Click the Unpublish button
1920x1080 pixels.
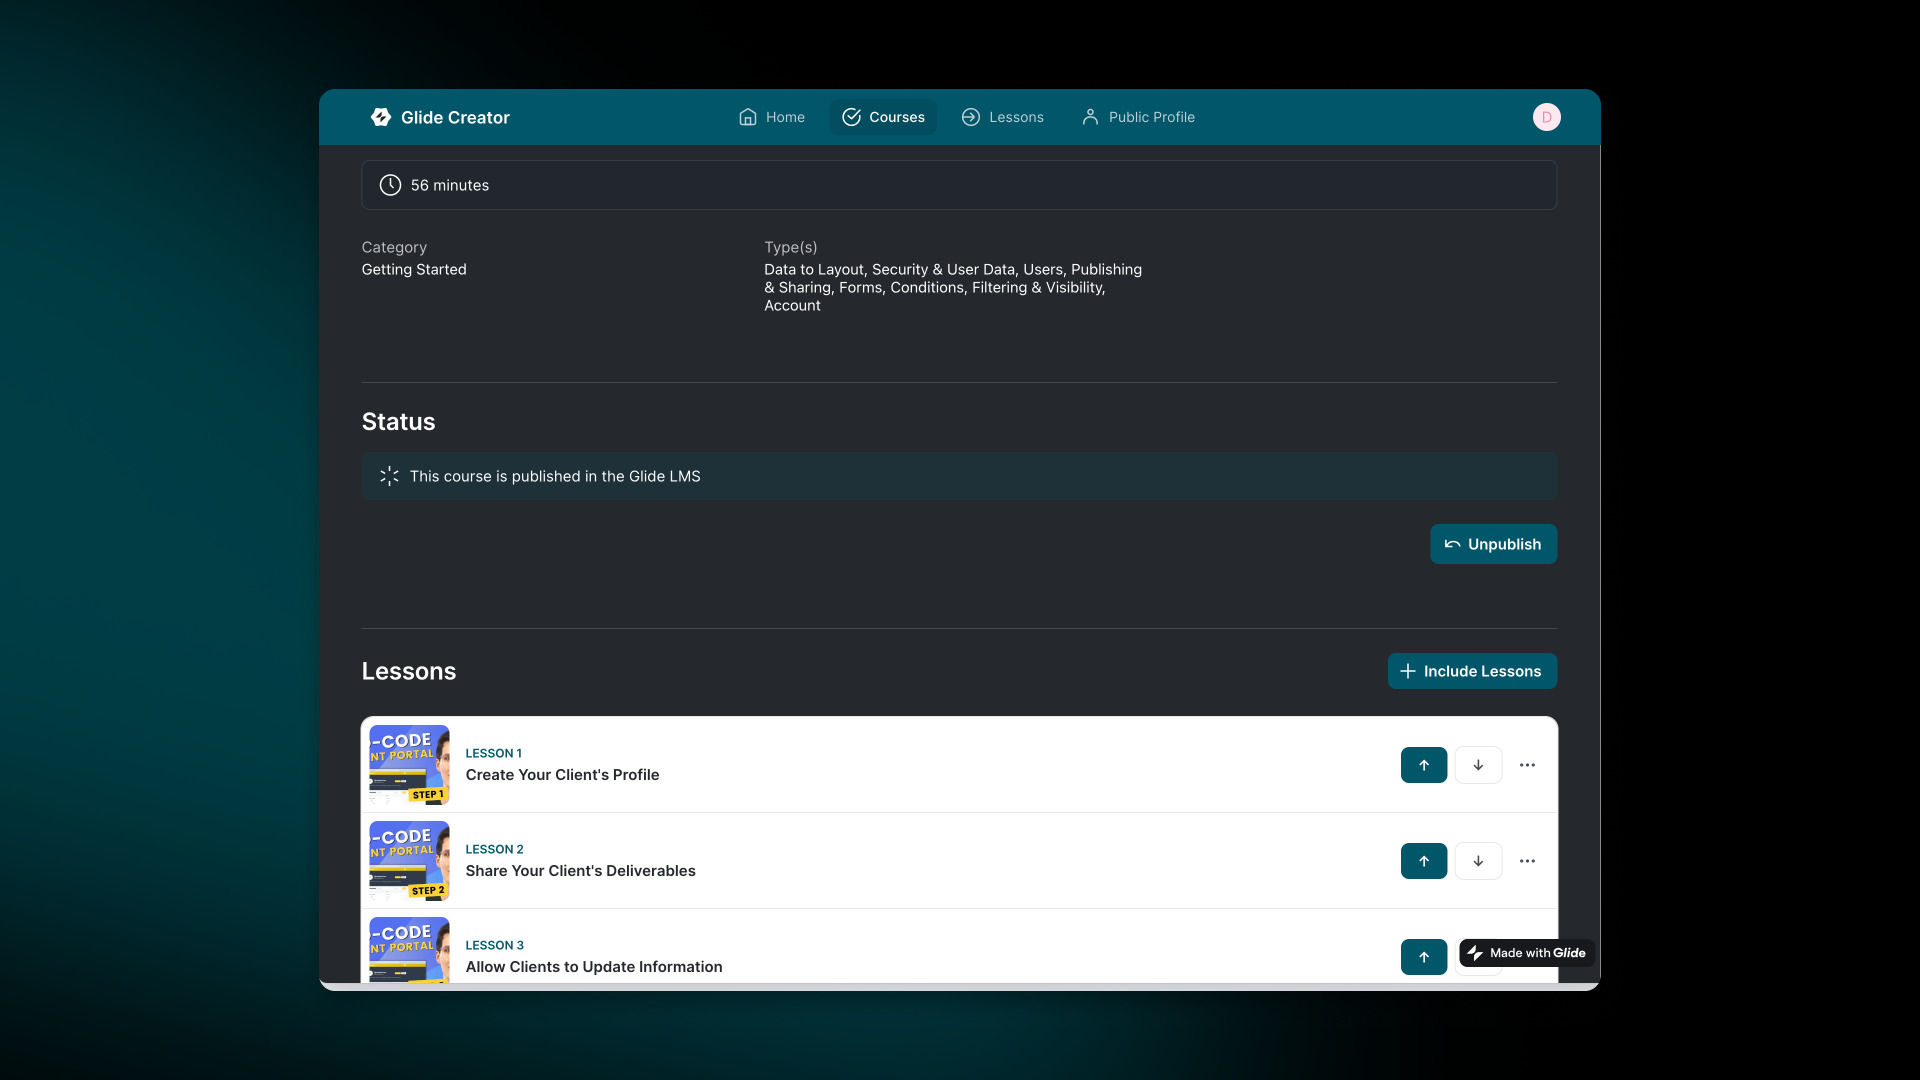click(1493, 544)
